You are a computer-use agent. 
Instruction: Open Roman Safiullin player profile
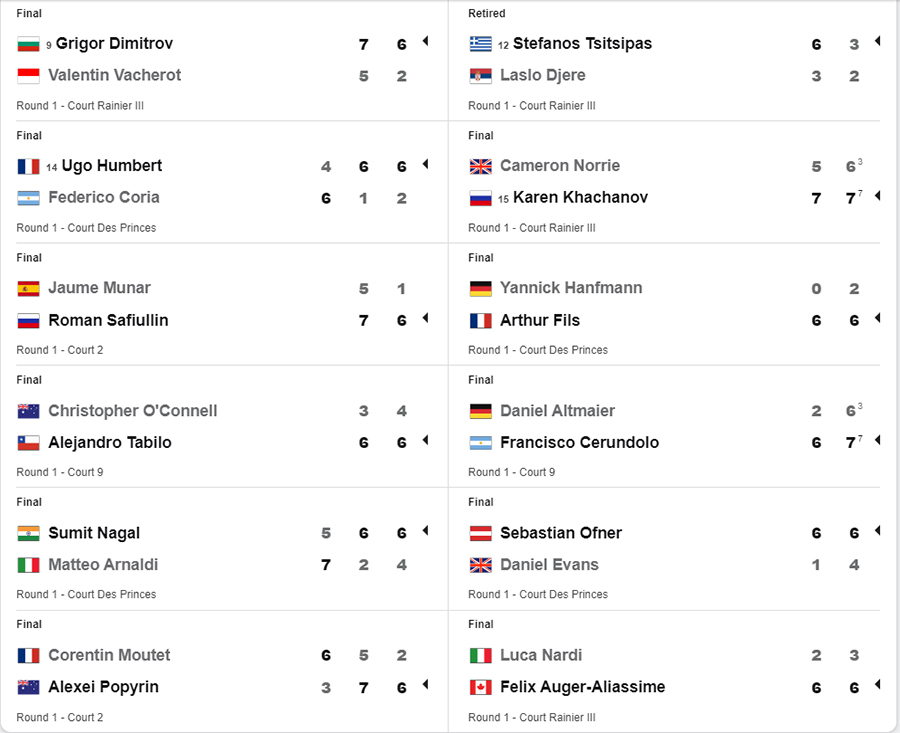(x=108, y=320)
